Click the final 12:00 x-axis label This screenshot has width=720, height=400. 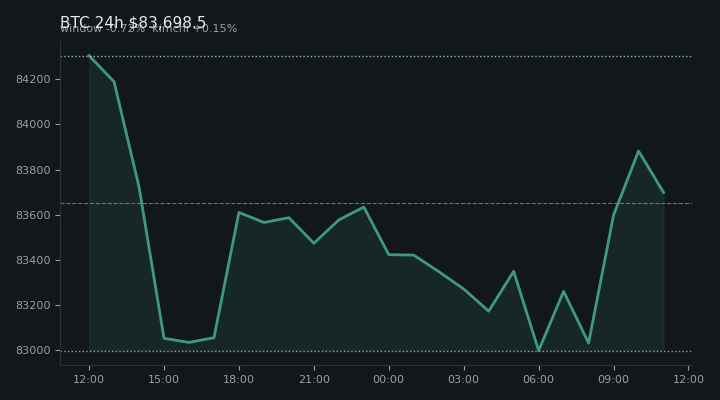[x=688, y=379]
